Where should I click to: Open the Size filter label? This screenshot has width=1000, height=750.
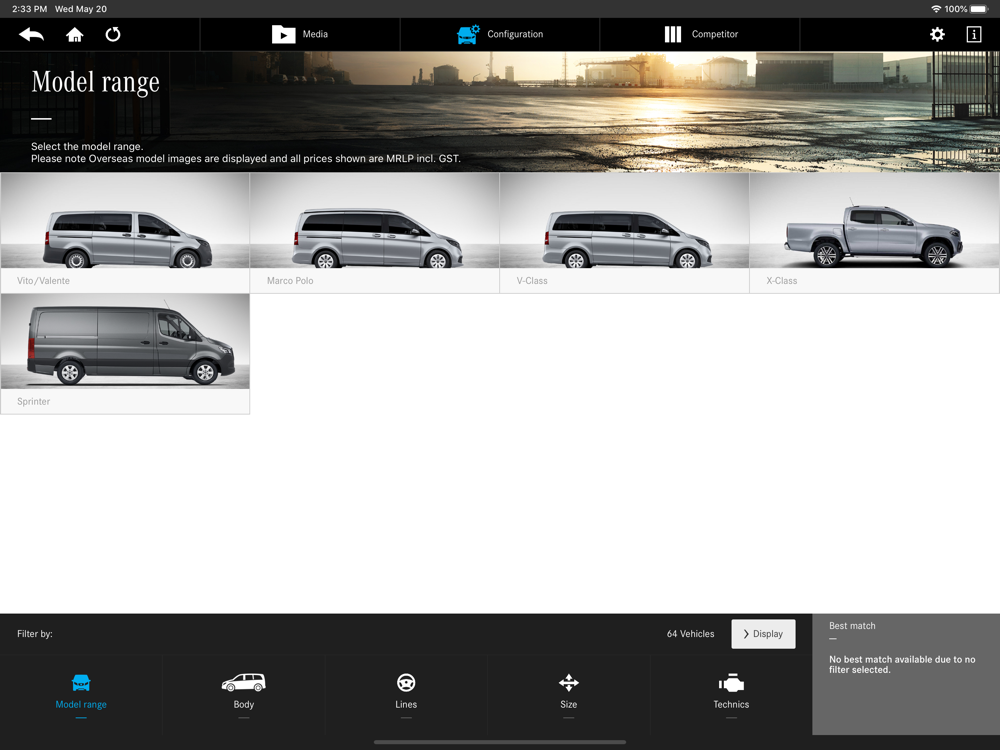pyautogui.click(x=569, y=704)
